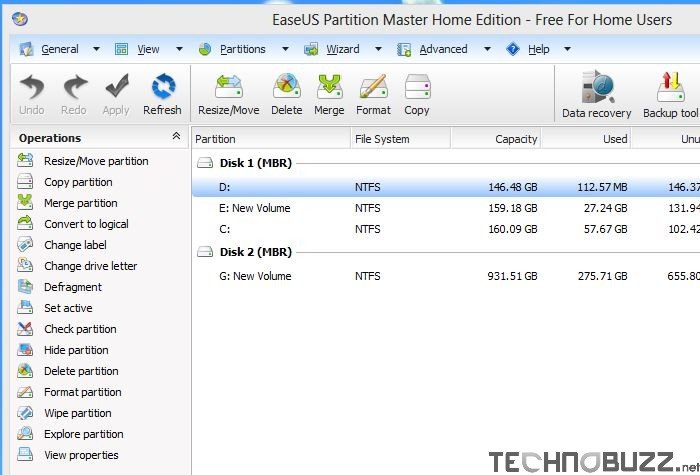The height and width of the screenshot is (475, 700).
Task: Click the Merge toolbar icon
Action: [329, 86]
